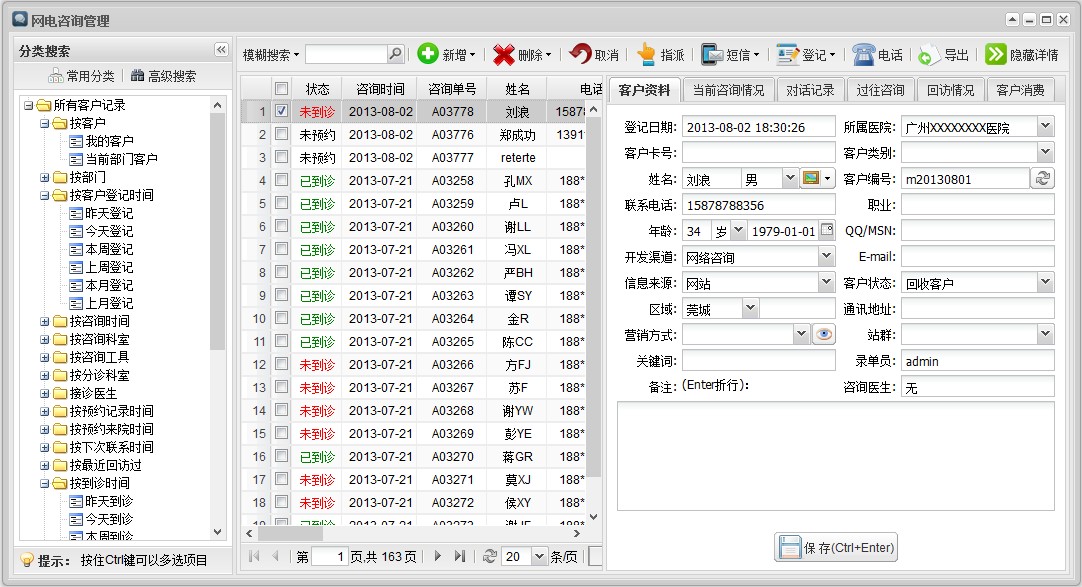1082x587 pixels.
Task: Click the 备注 notes text area
Action: pyautogui.click(x=836, y=456)
